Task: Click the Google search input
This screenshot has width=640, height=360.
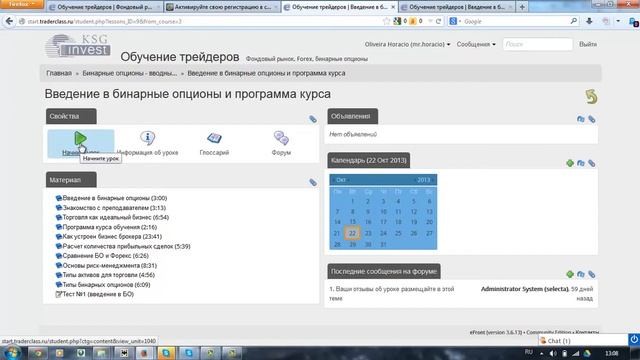Action: [x=516, y=21]
